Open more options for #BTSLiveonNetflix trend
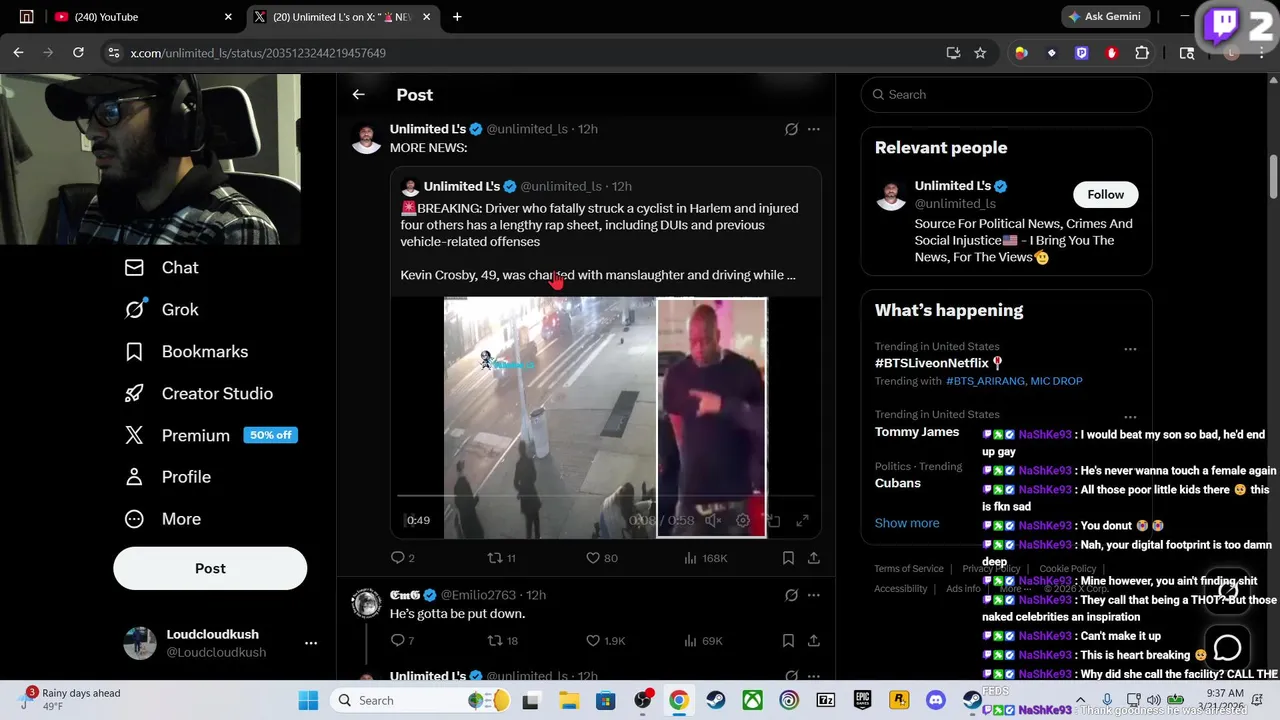Viewport: 1280px width, 720px height. [x=1130, y=349]
